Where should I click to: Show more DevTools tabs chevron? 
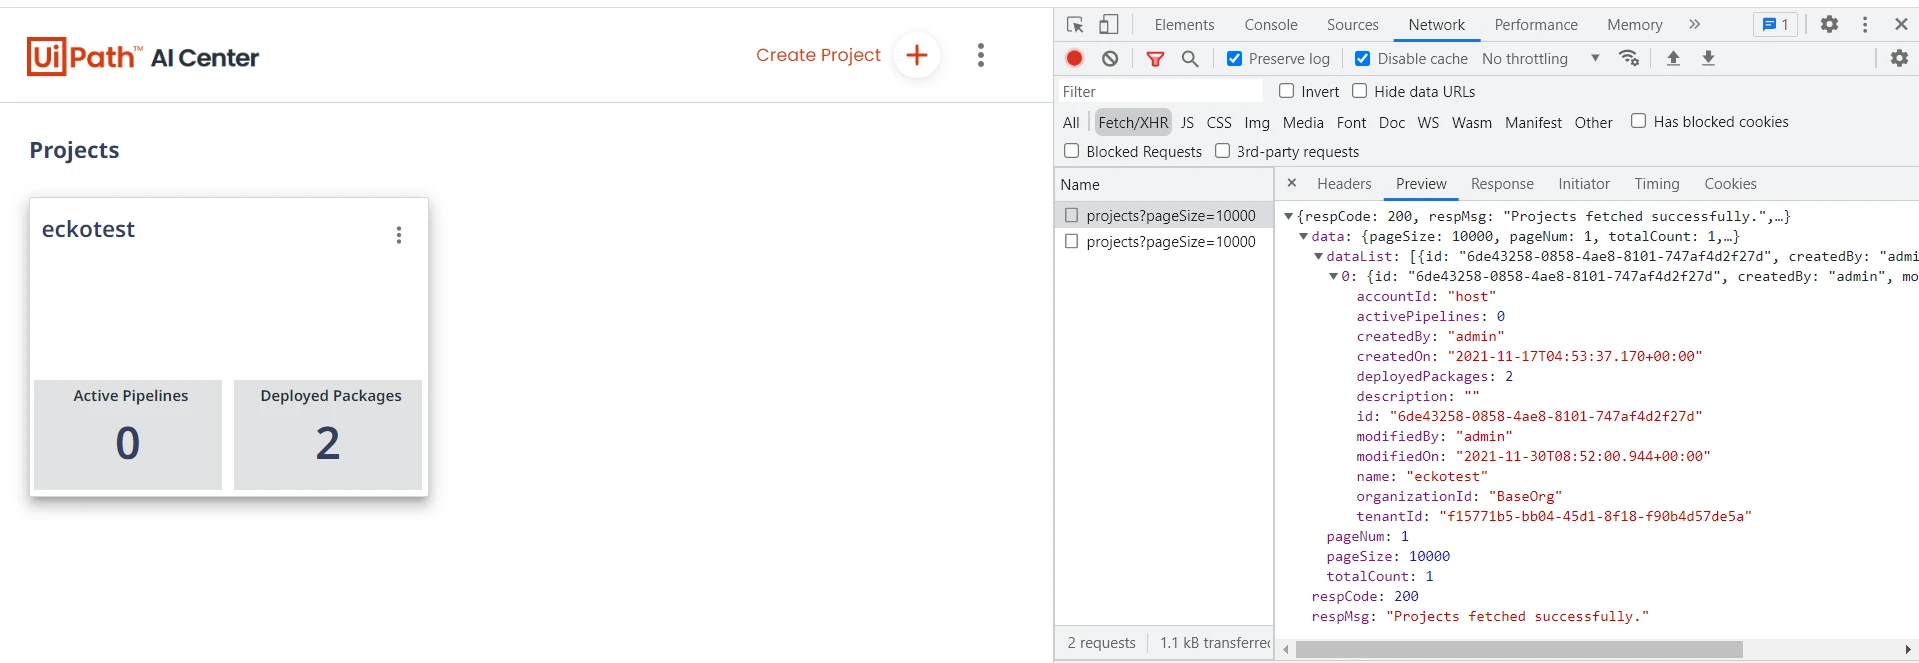pos(1694,24)
